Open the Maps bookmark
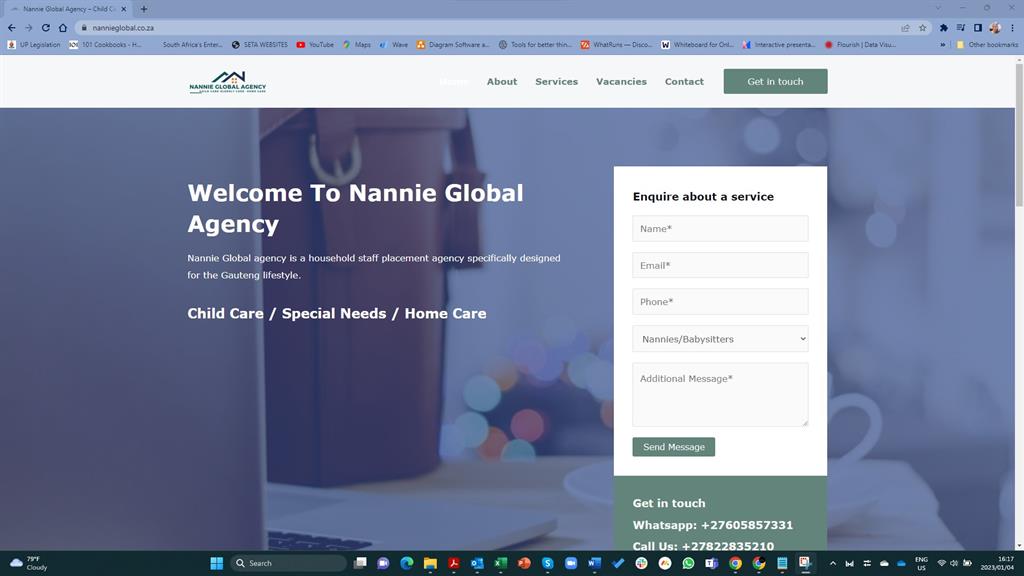 357,44
